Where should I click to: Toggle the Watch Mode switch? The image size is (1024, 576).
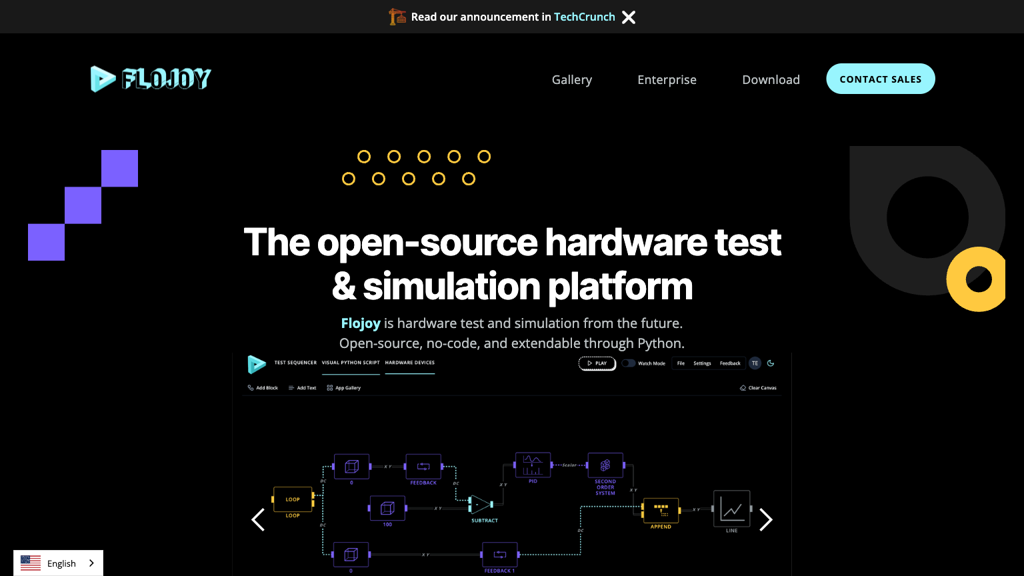point(629,363)
